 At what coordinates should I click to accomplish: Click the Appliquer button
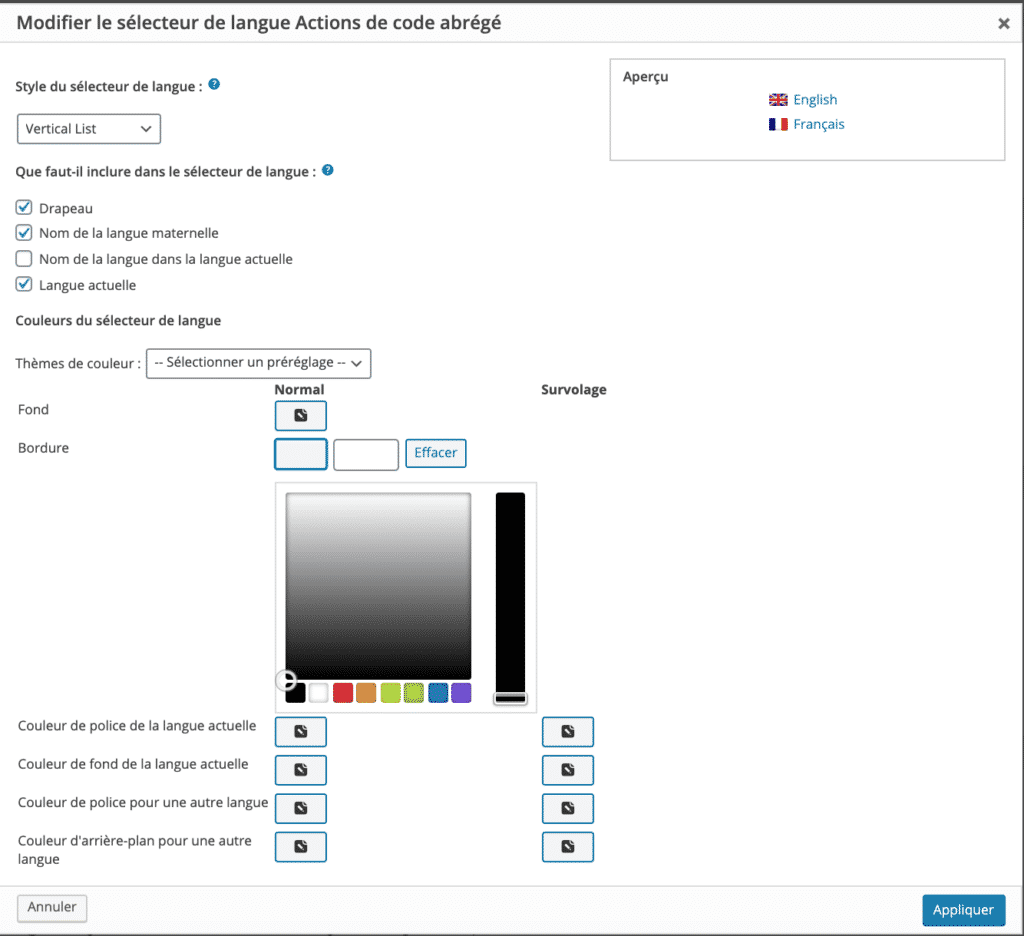[963, 910]
